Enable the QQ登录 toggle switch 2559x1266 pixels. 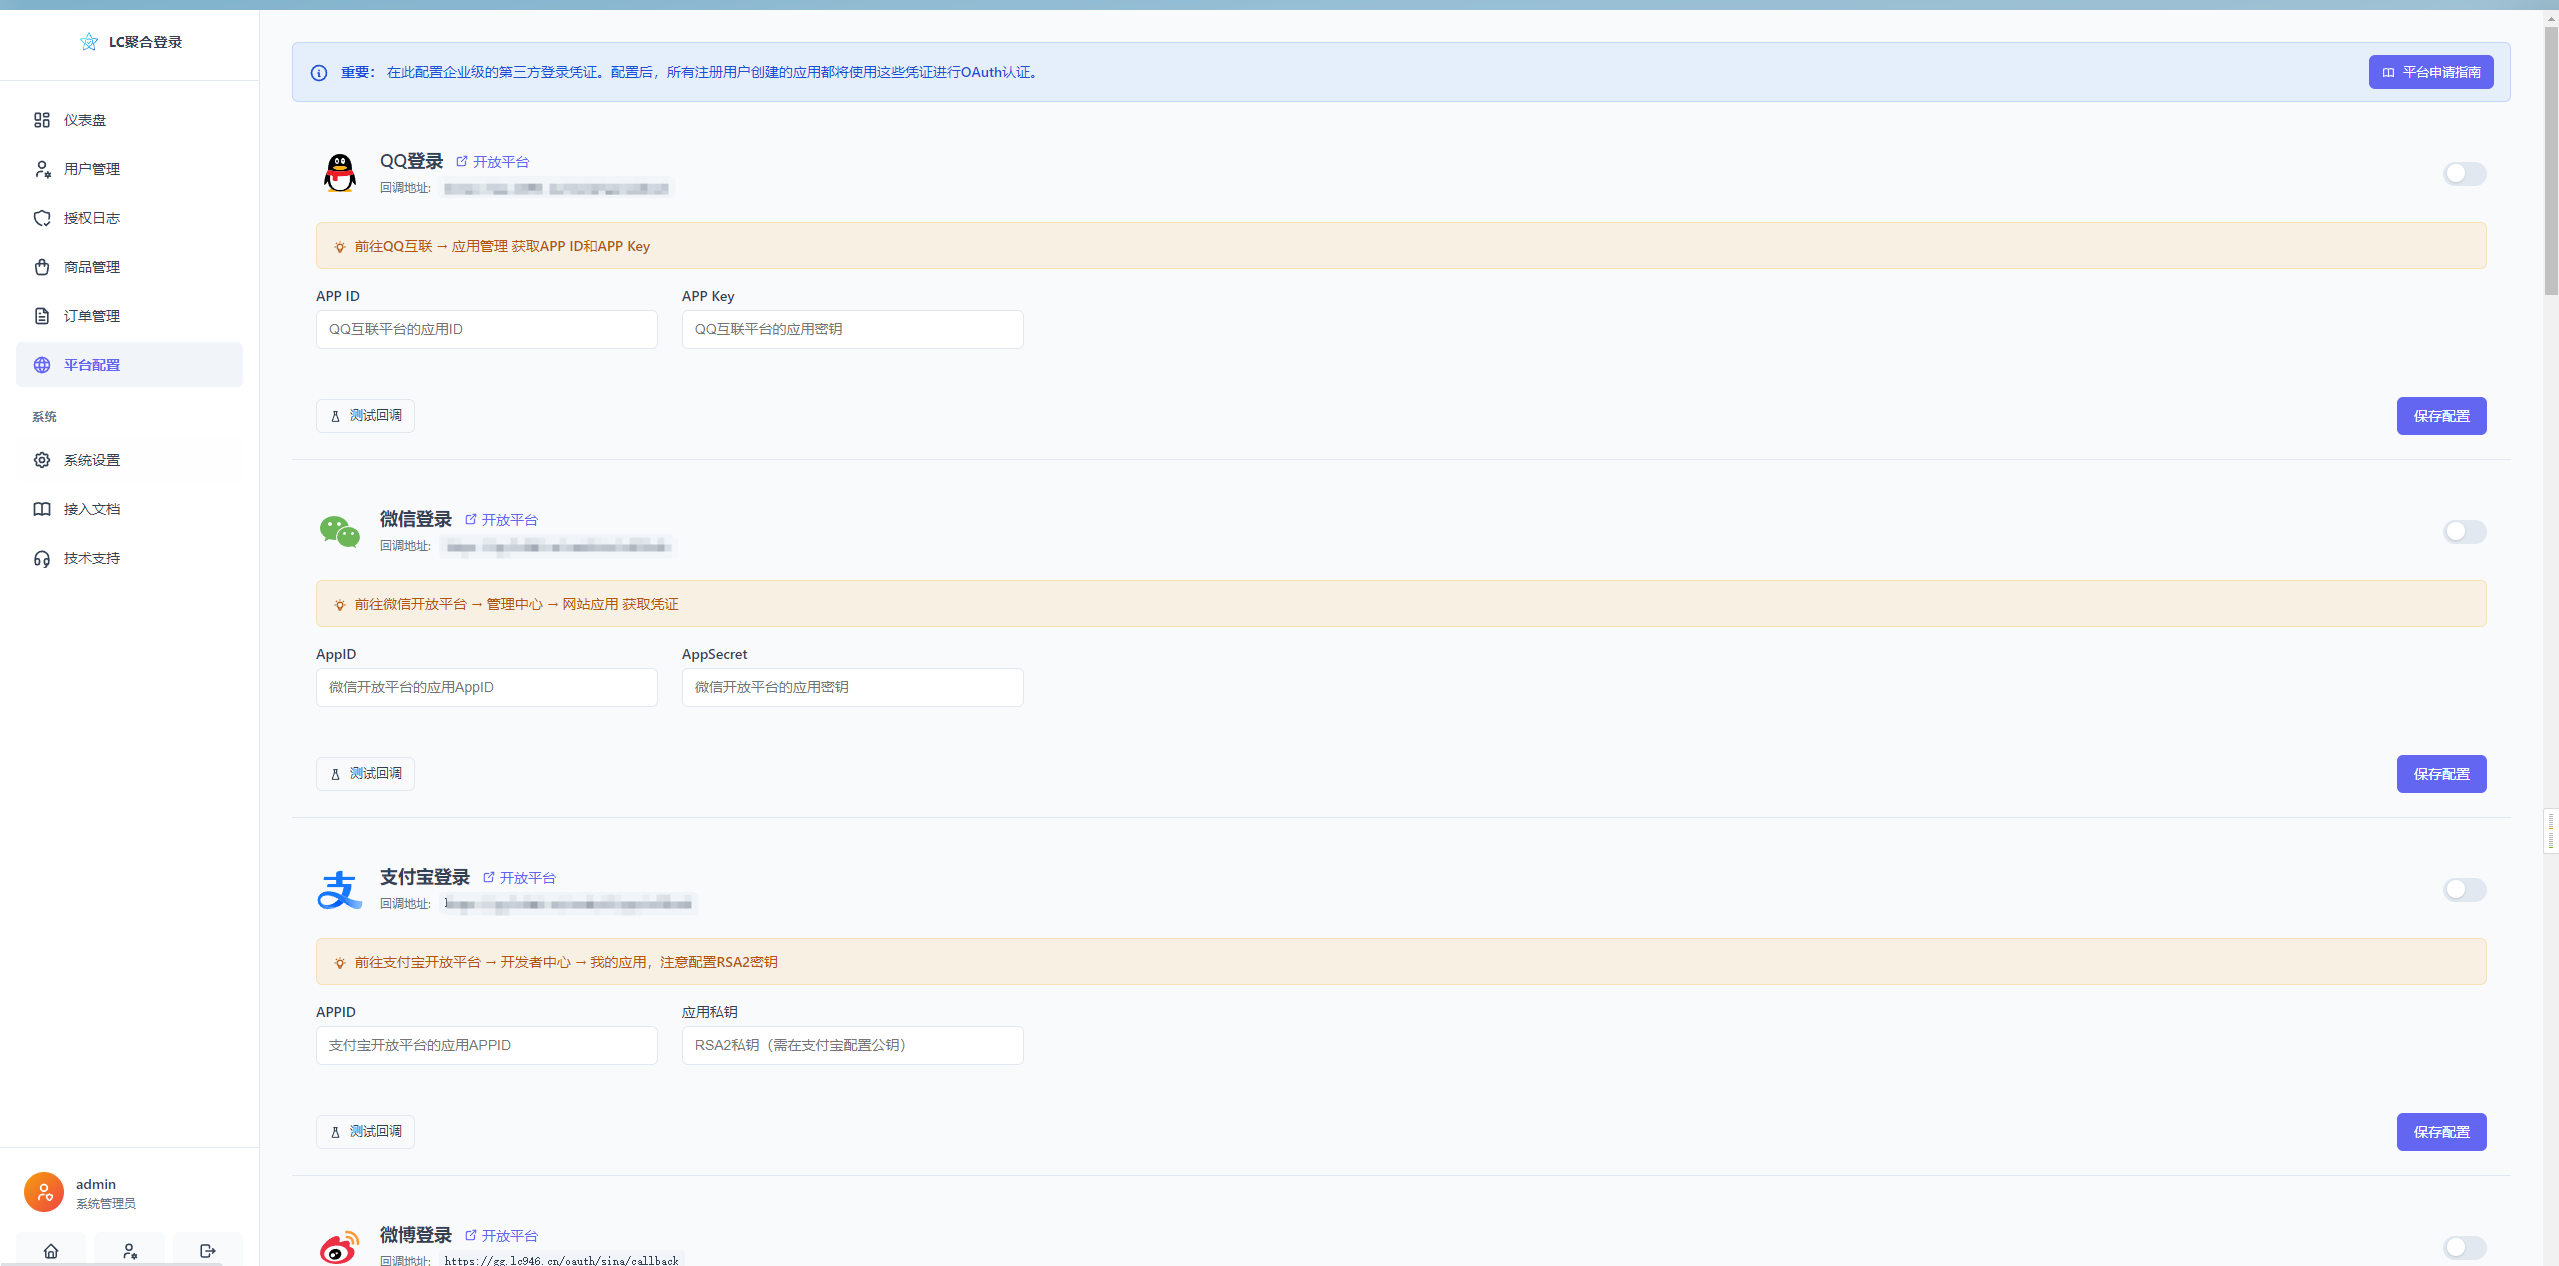point(2463,174)
